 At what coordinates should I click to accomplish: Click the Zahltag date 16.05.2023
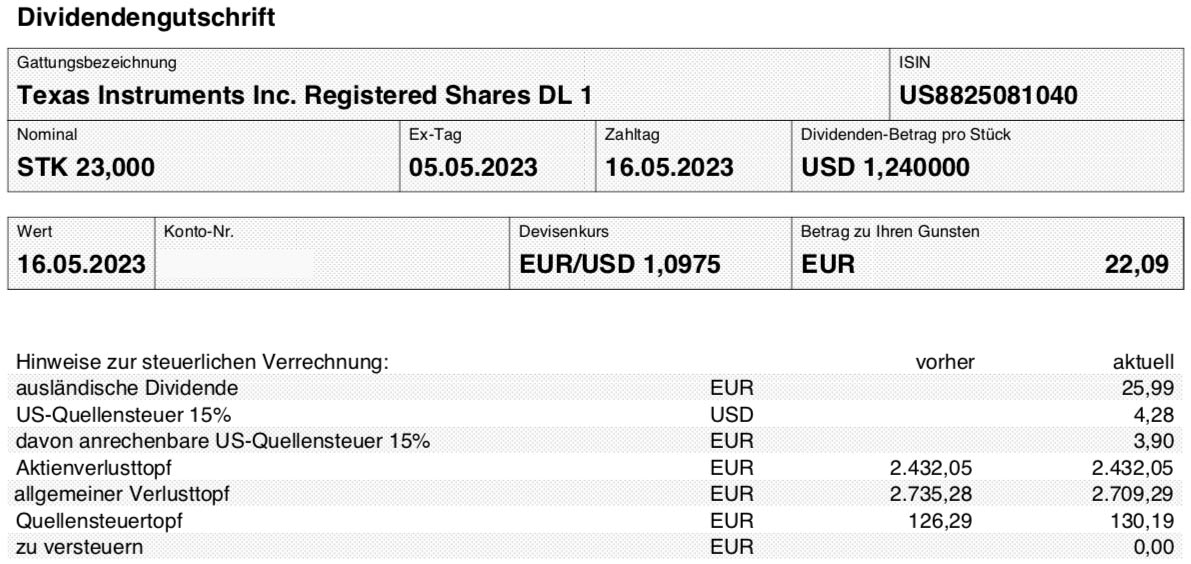(669, 167)
